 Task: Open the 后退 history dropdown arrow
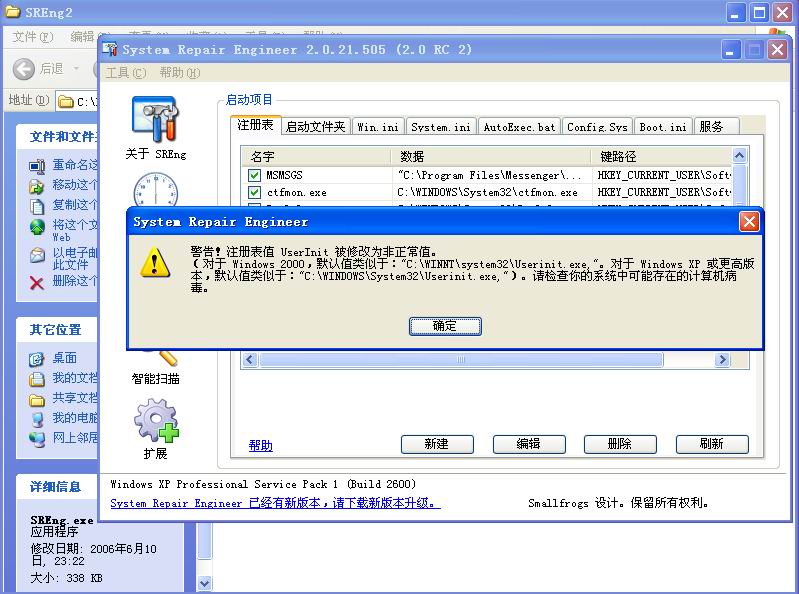tap(76, 68)
